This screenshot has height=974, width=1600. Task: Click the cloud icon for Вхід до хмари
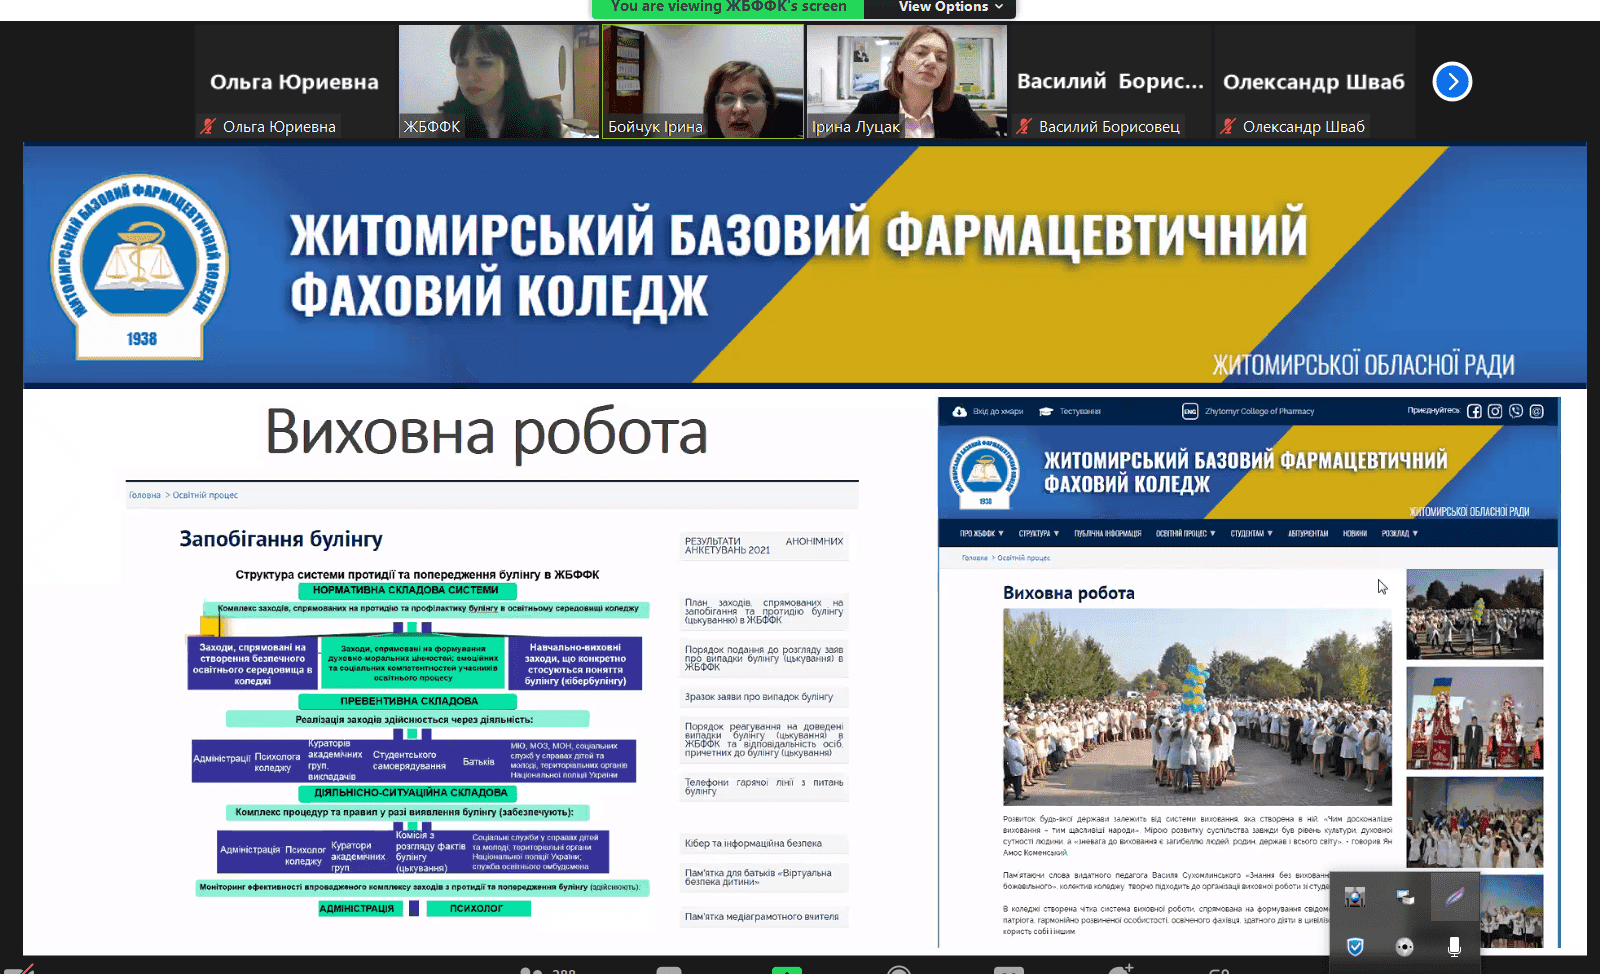959,411
